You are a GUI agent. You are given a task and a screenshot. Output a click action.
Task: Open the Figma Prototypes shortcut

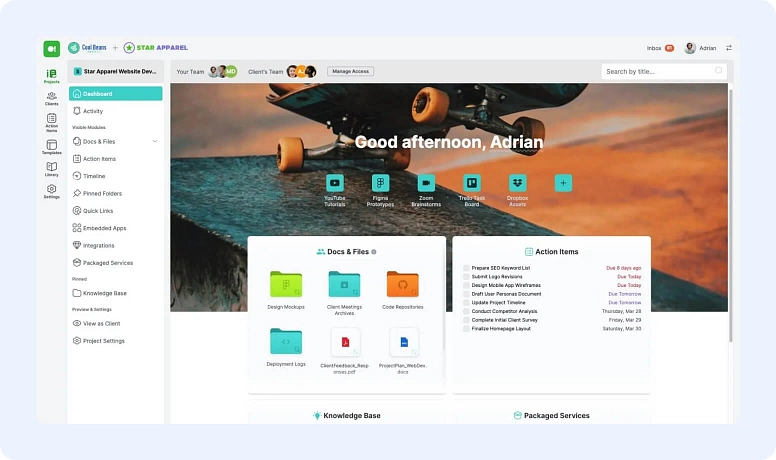pos(380,183)
